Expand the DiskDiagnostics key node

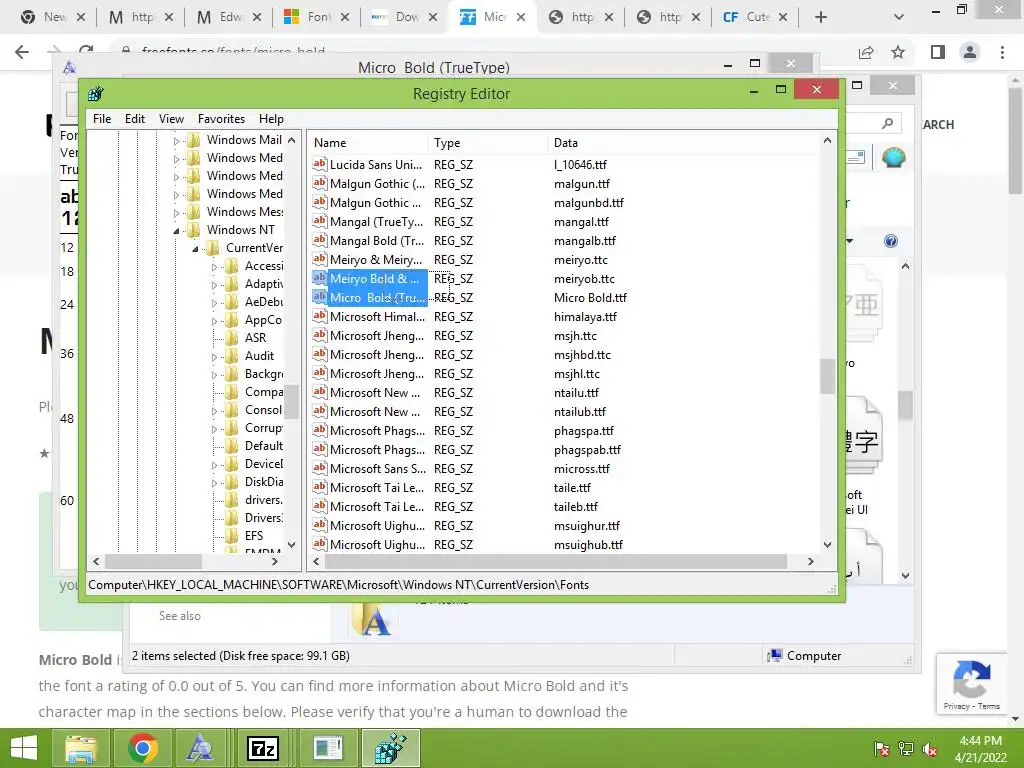point(214,483)
